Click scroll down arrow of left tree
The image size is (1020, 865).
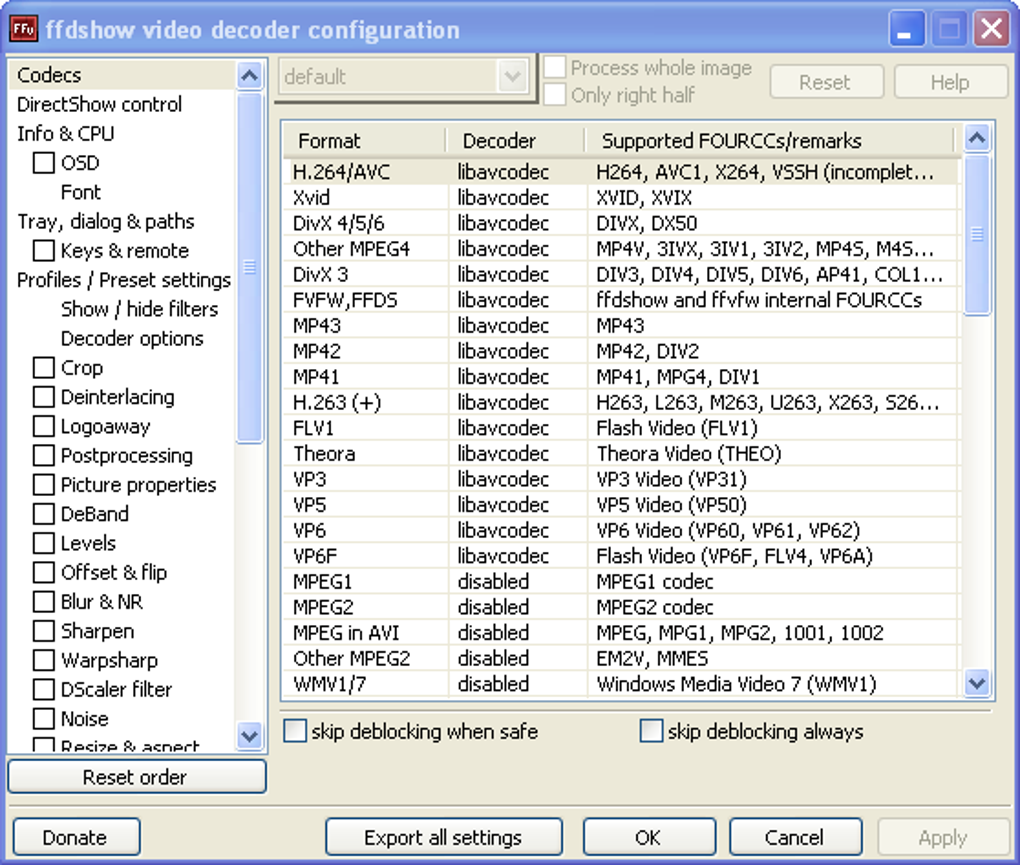tap(250, 736)
